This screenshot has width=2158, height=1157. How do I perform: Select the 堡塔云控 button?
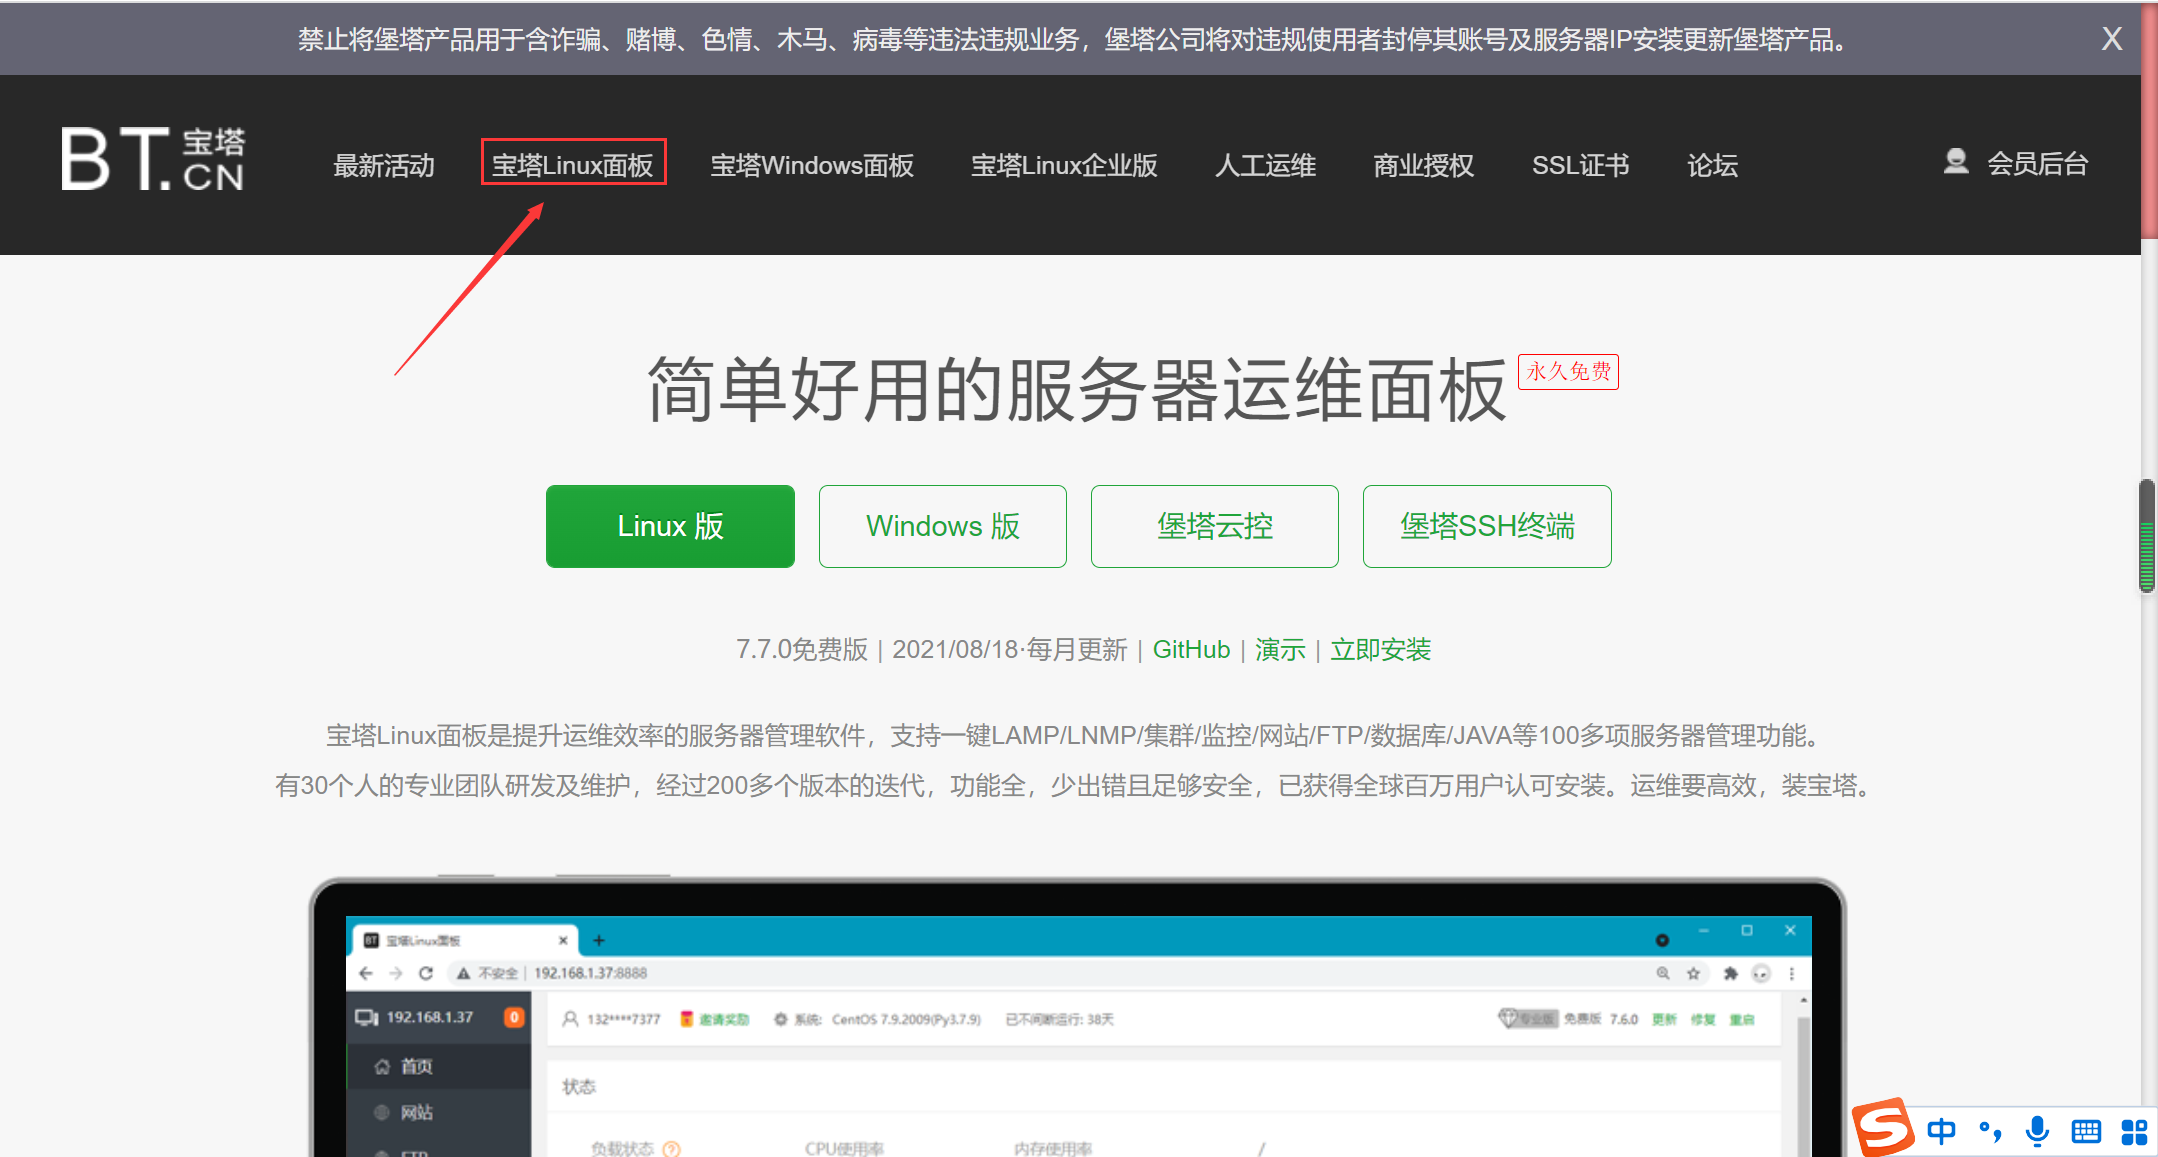pos(1215,526)
